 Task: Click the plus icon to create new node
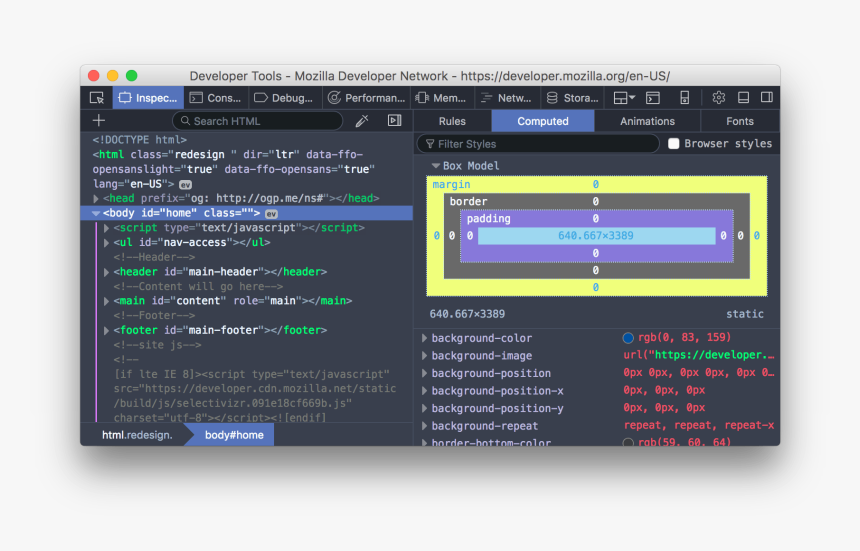point(99,121)
